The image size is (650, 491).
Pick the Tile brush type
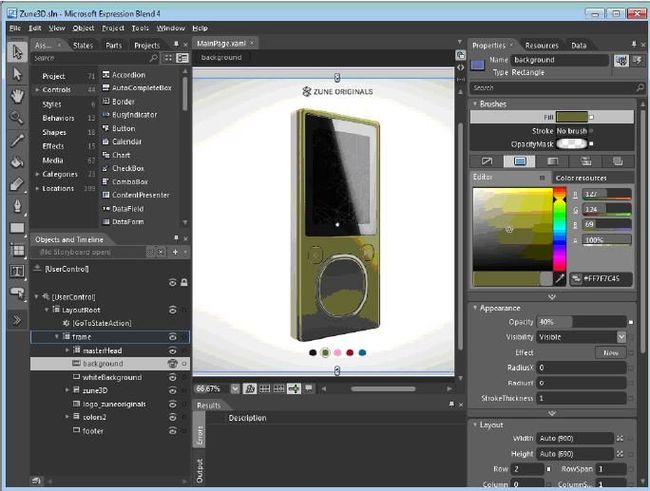585,161
